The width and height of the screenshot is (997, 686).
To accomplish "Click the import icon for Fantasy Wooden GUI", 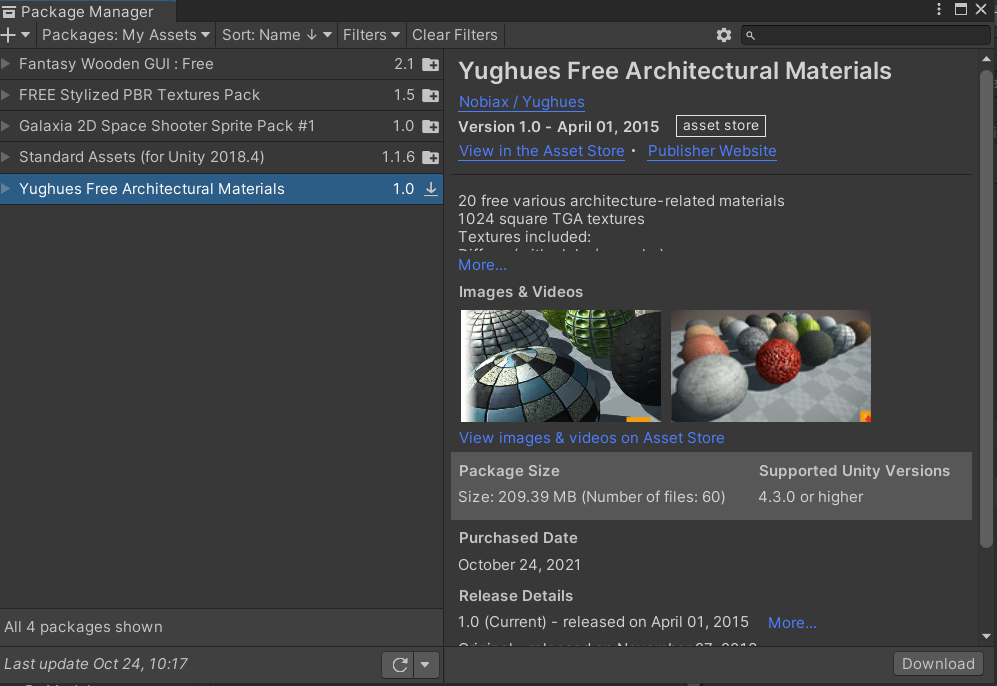I will 430,64.
